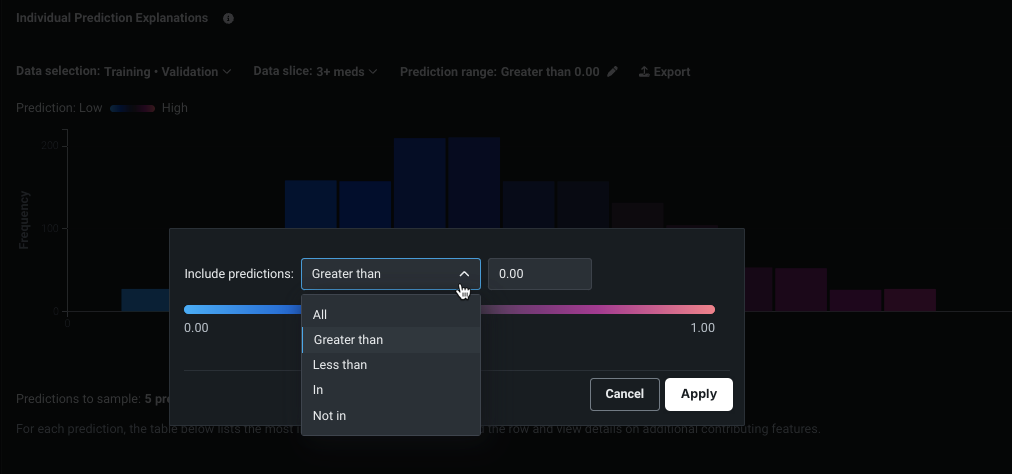Click the 1.00 label under the slider
Screen dimensions: 1012x474
click(x=703, y=328)
